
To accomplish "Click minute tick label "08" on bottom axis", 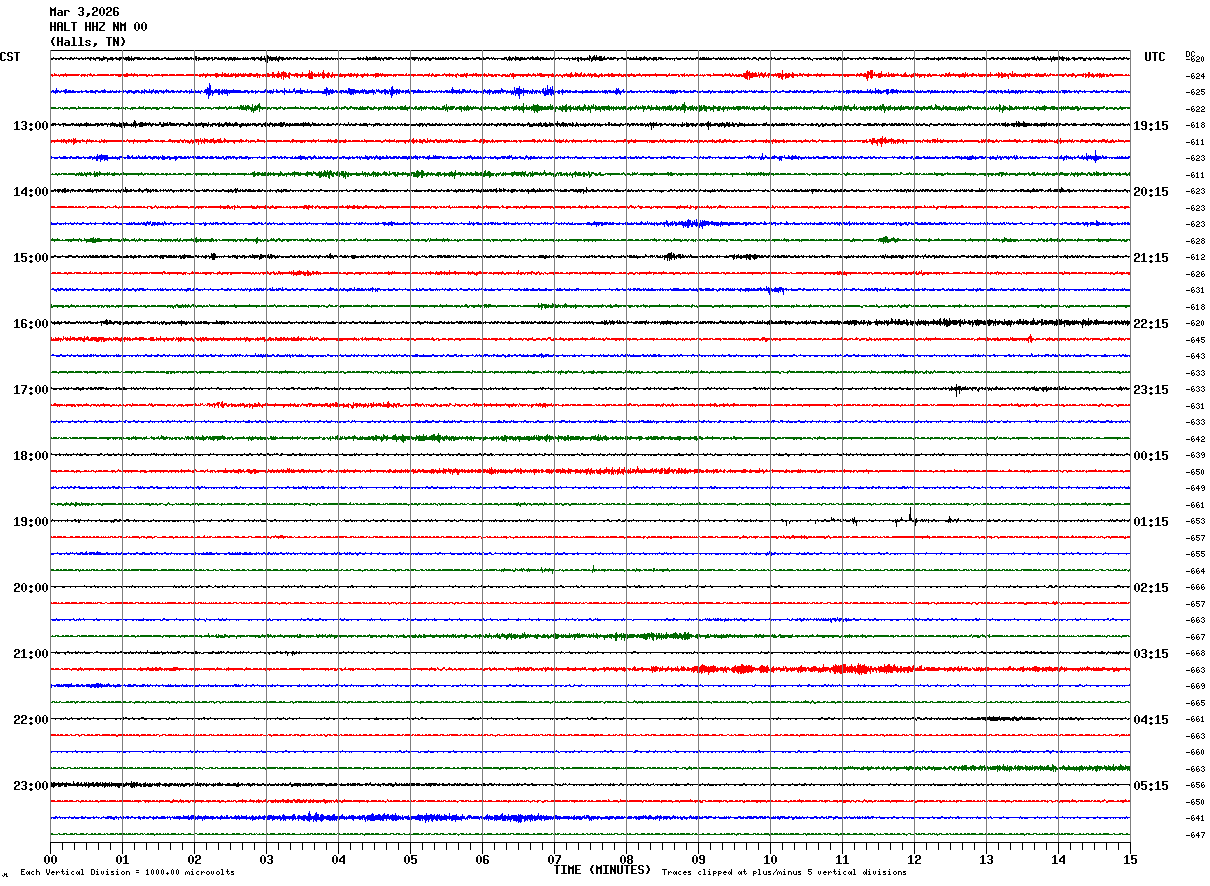I will 626,859.
